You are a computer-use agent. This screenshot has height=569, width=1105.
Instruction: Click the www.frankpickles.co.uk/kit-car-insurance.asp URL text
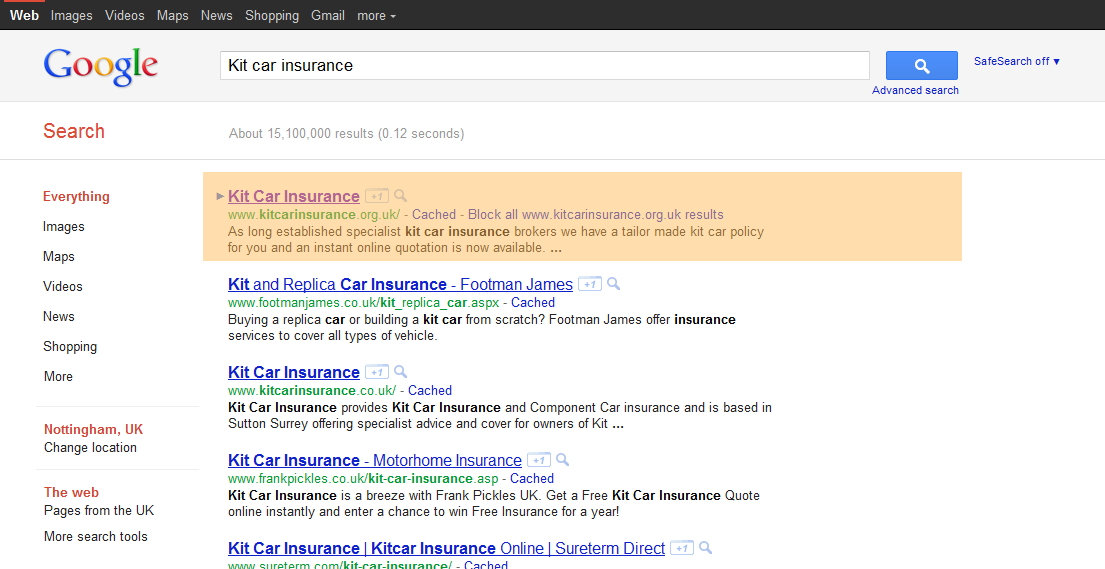click(x=363, y=479)
